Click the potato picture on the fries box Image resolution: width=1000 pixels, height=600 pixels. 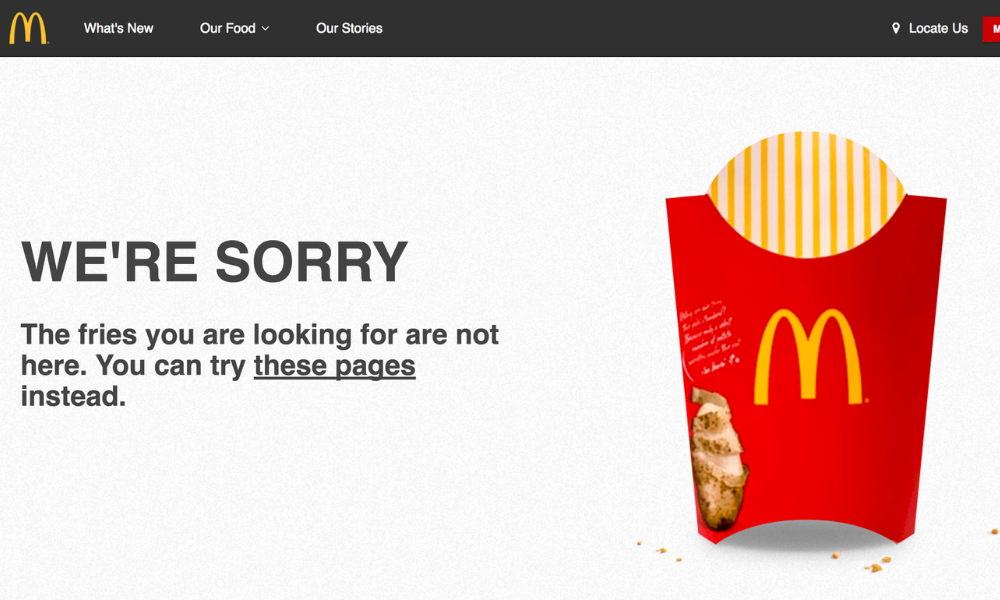click(x=717, y=457)
